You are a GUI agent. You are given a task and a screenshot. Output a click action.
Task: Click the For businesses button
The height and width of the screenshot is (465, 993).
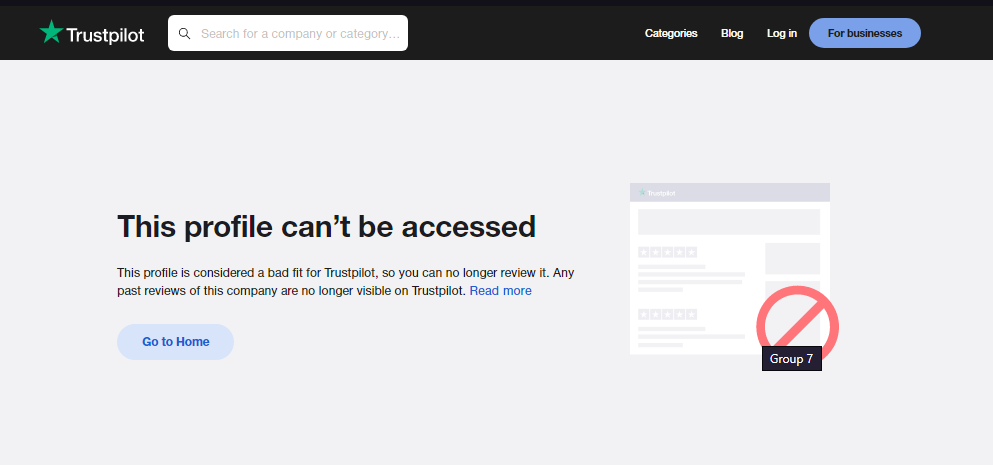(x=864, y=33)
